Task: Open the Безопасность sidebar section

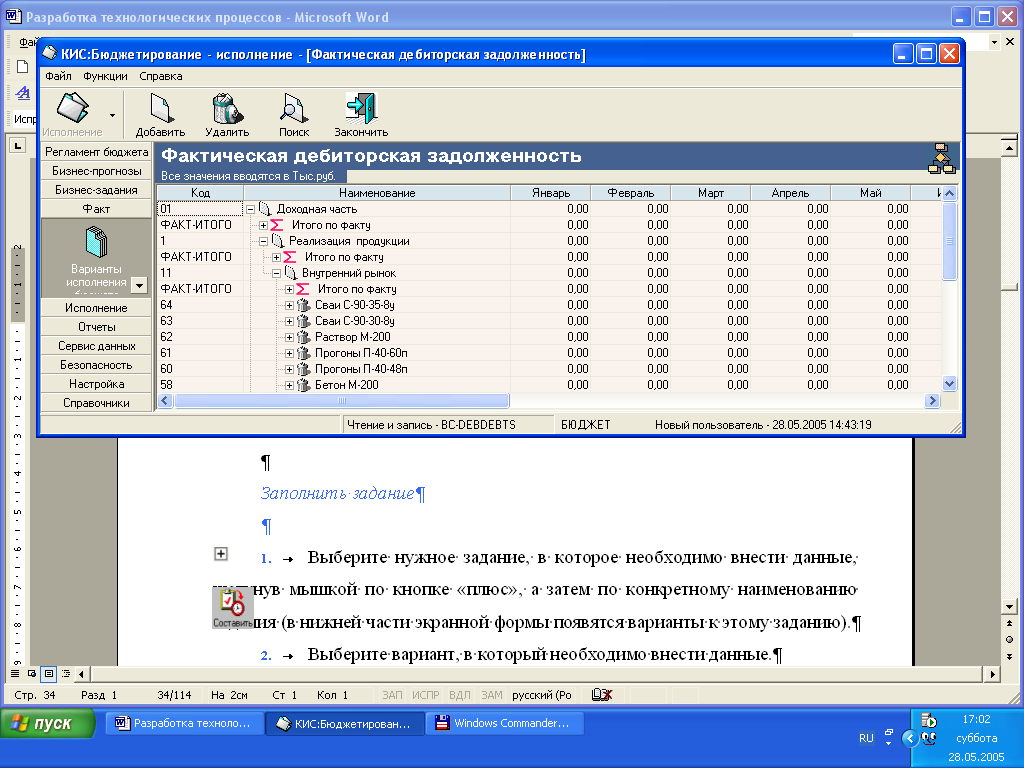Action: point(96,365)
